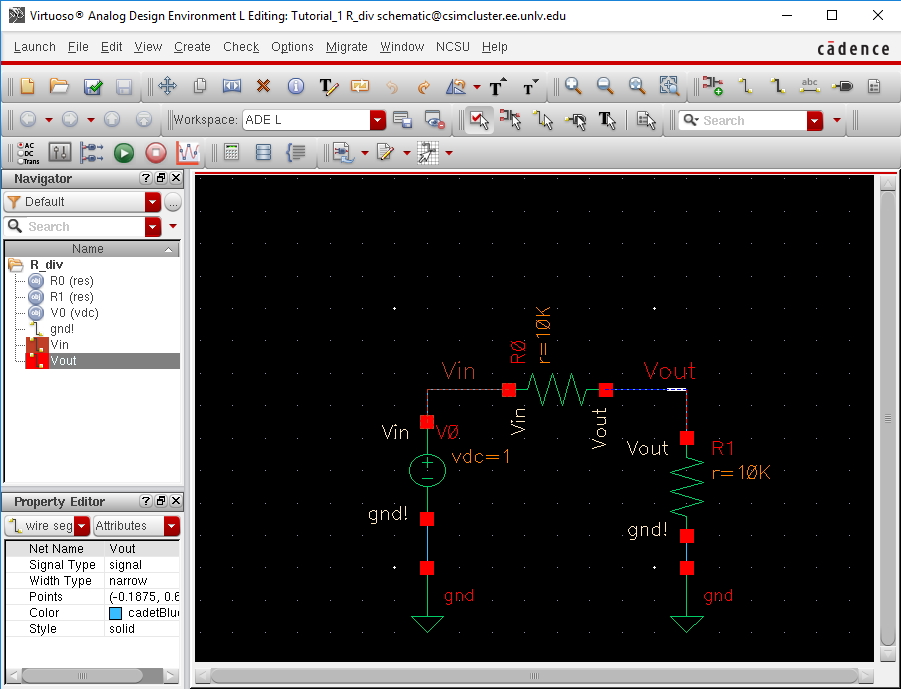Screen dimensions: 901x689
Task: Click the Delete X icon in toolbar
Action: click(x=264, y=87)
